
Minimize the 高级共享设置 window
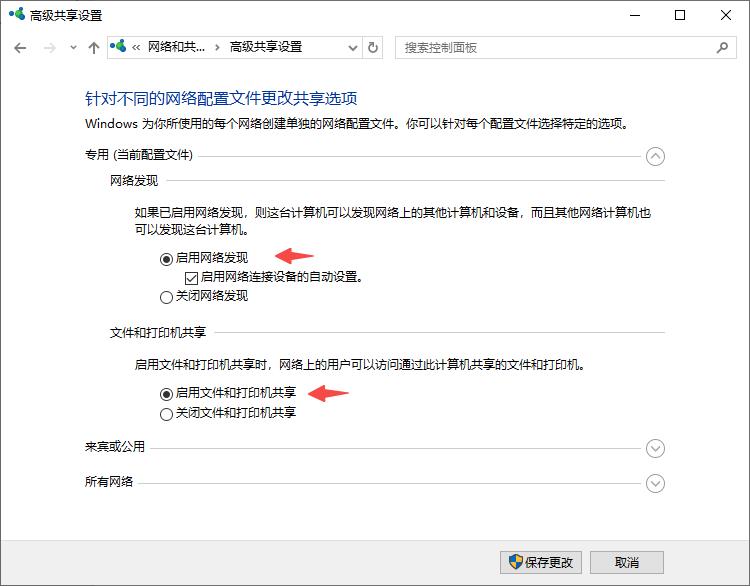pos(635,15)
